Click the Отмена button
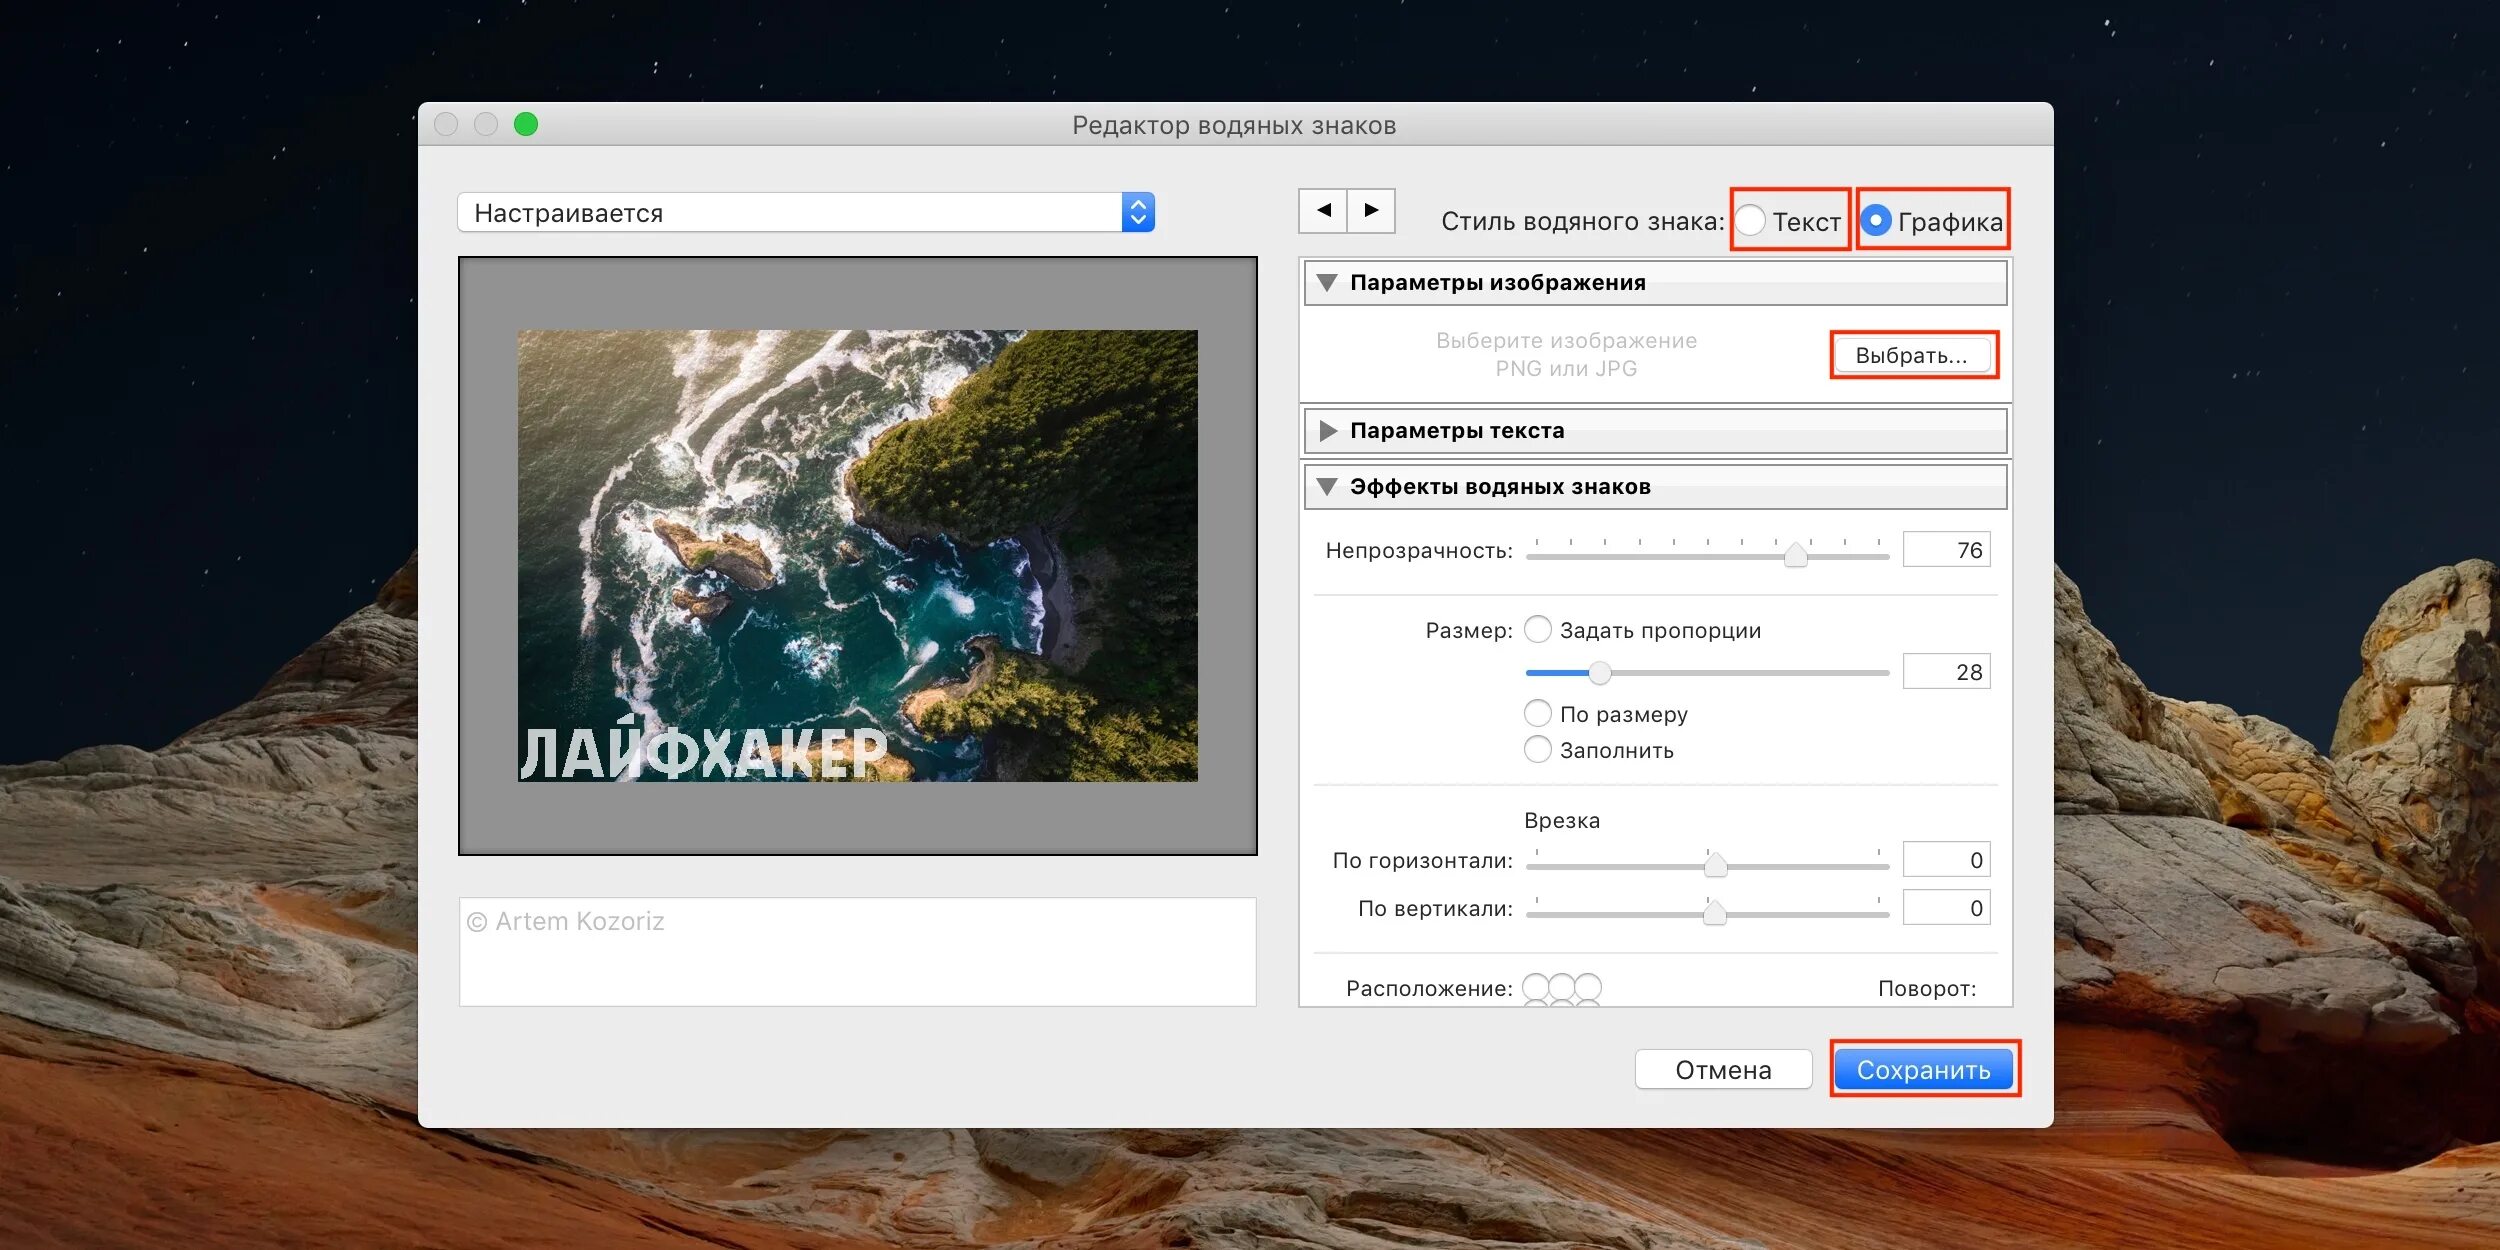This screenshot has height=1250, width=2500. pos(1723,1070)
